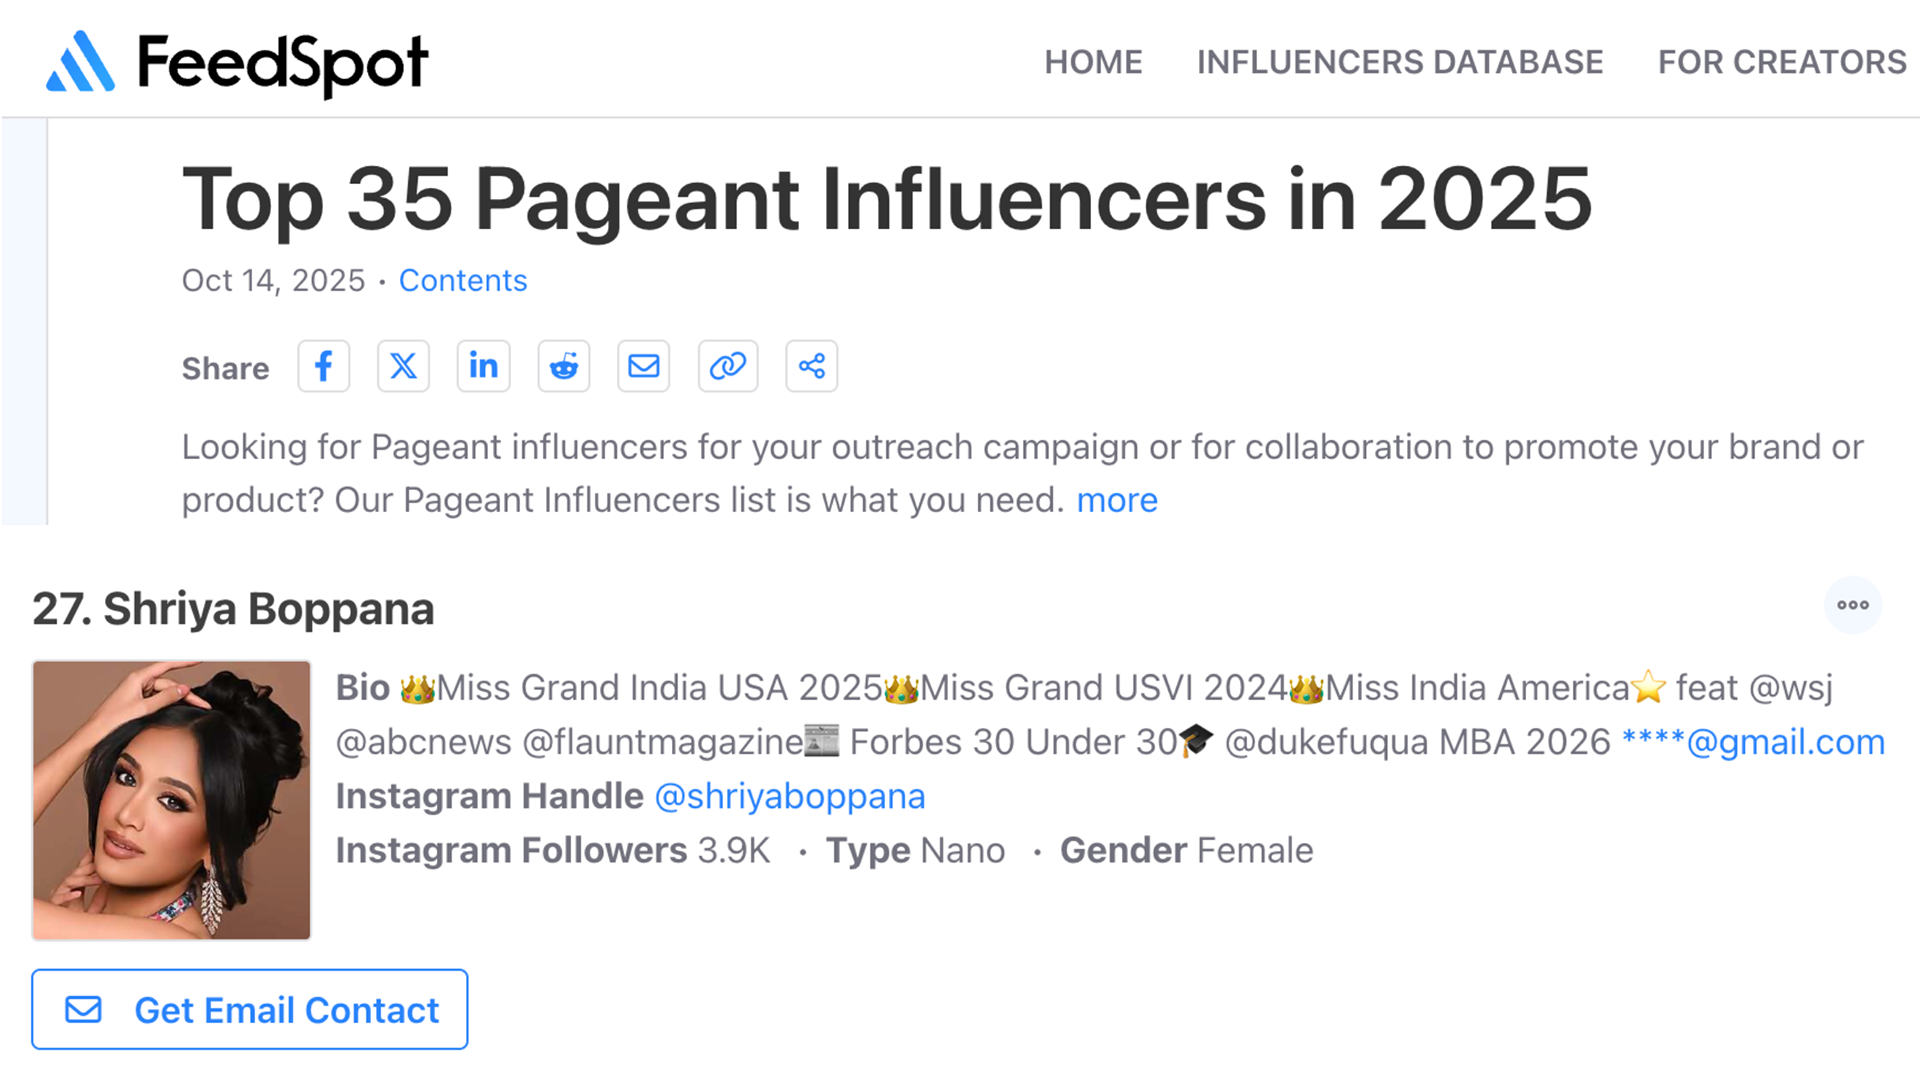Open FOR CREATORS menu item
Viewport: 1920px width, 1087px height.
[1781, 62]
